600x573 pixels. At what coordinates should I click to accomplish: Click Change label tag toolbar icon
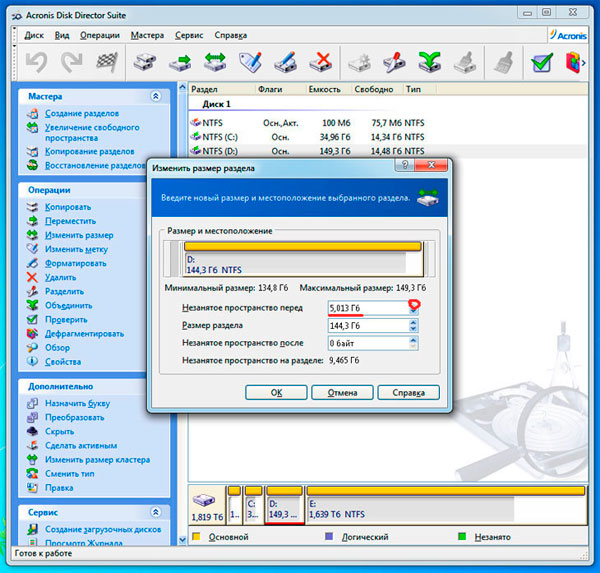point(250,62)
